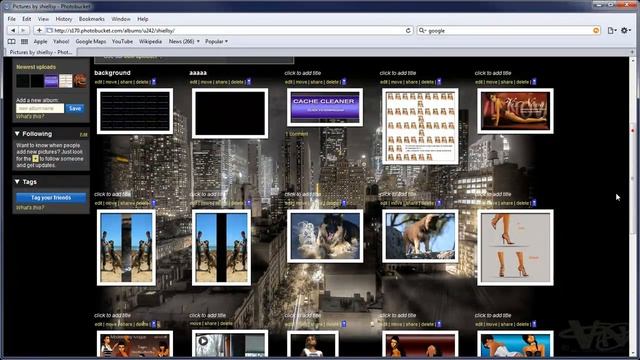The image size is (640, 360).
Task: Open the gear settings menu
Action: pyautogui.click(x=626, y=31)
